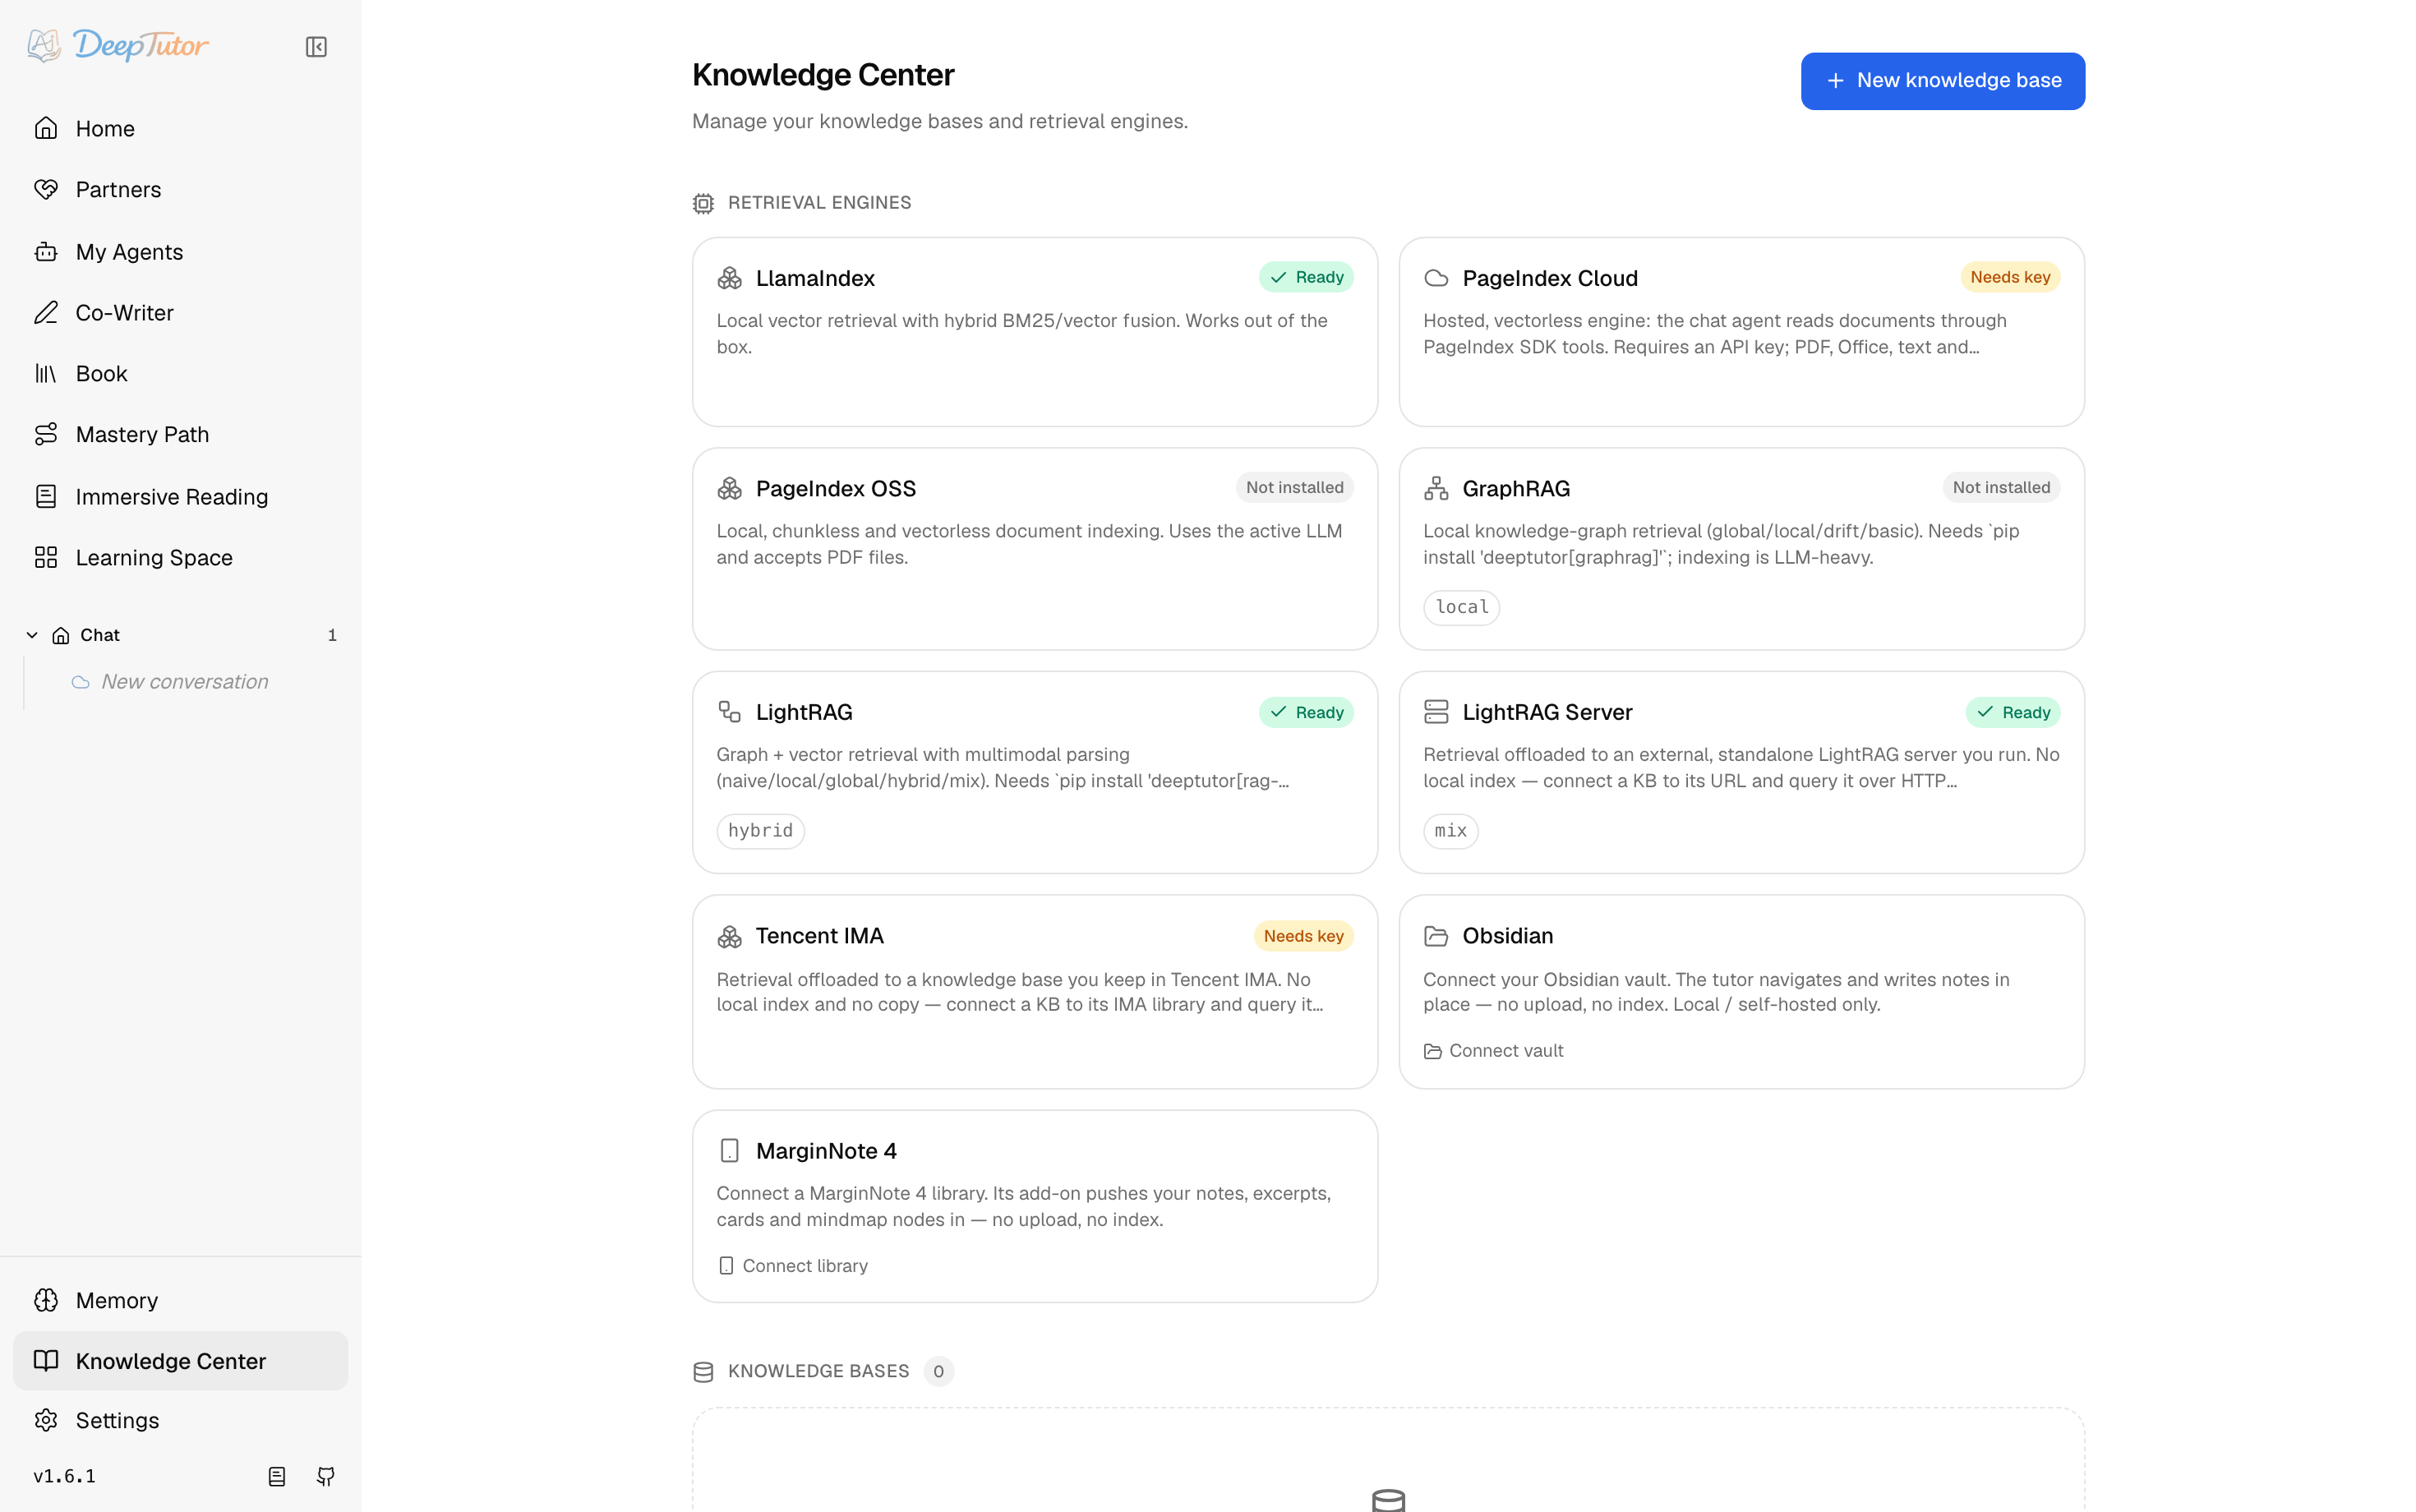Click the Learning Space grid icon
Screen dimensions: 2416x1512
click(x=46, y=557)
